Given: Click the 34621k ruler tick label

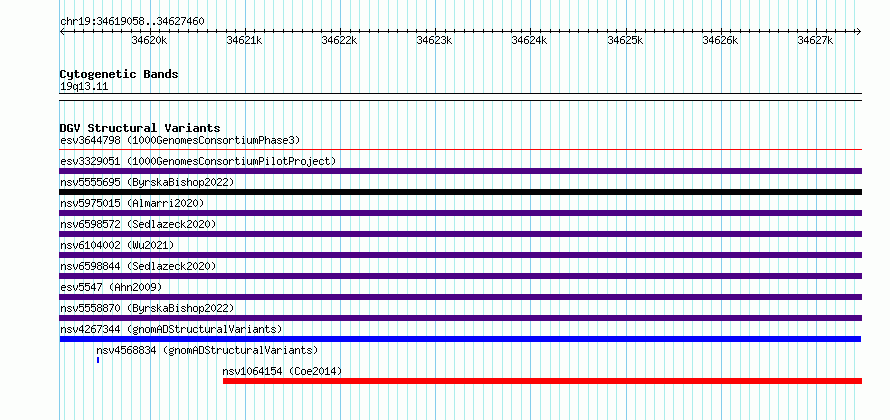Looking at the screenshot, I should 244,40.
